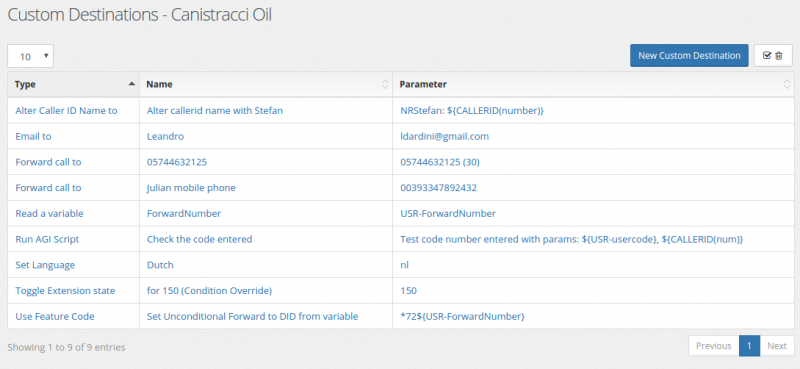
Task: Open Check the code entered entry
Action: tap(199, 239)
